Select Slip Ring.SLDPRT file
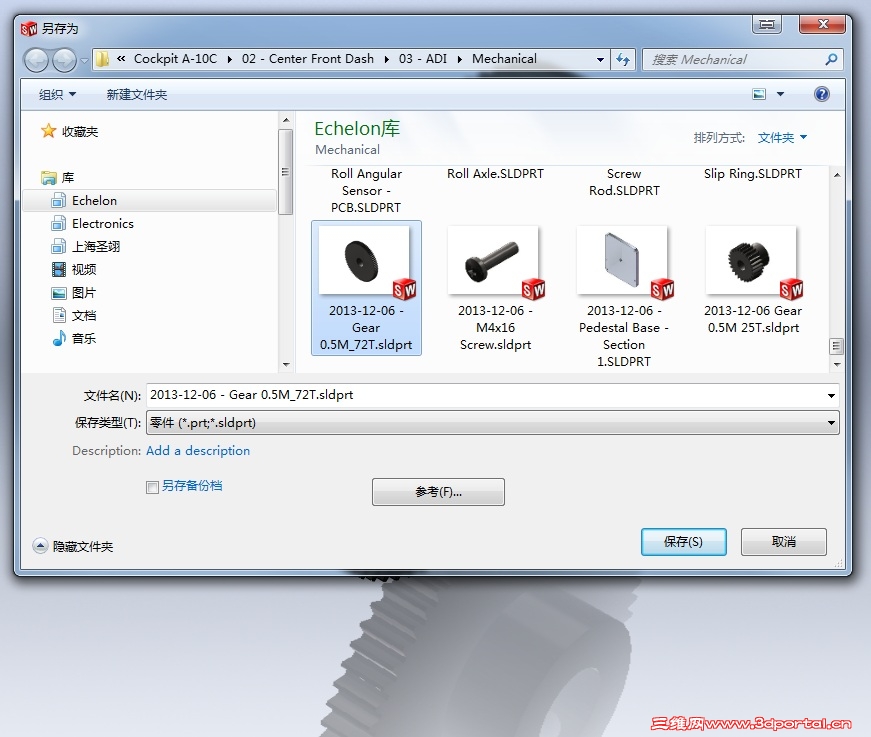This screenshot has height=737, width=871. [x=753, y=174]
